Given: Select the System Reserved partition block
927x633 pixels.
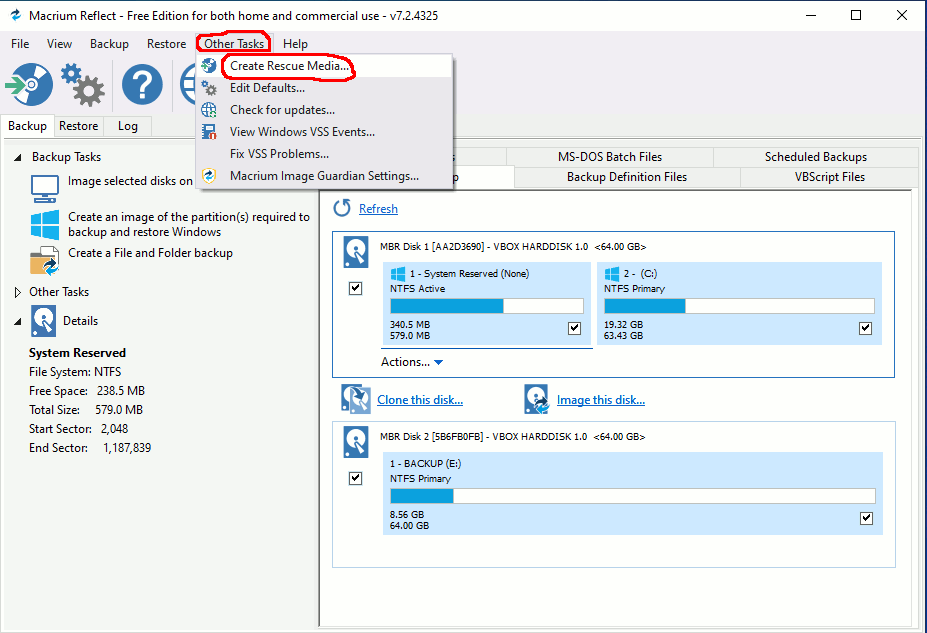Looking at the screenshot, I should coord(487,303).
